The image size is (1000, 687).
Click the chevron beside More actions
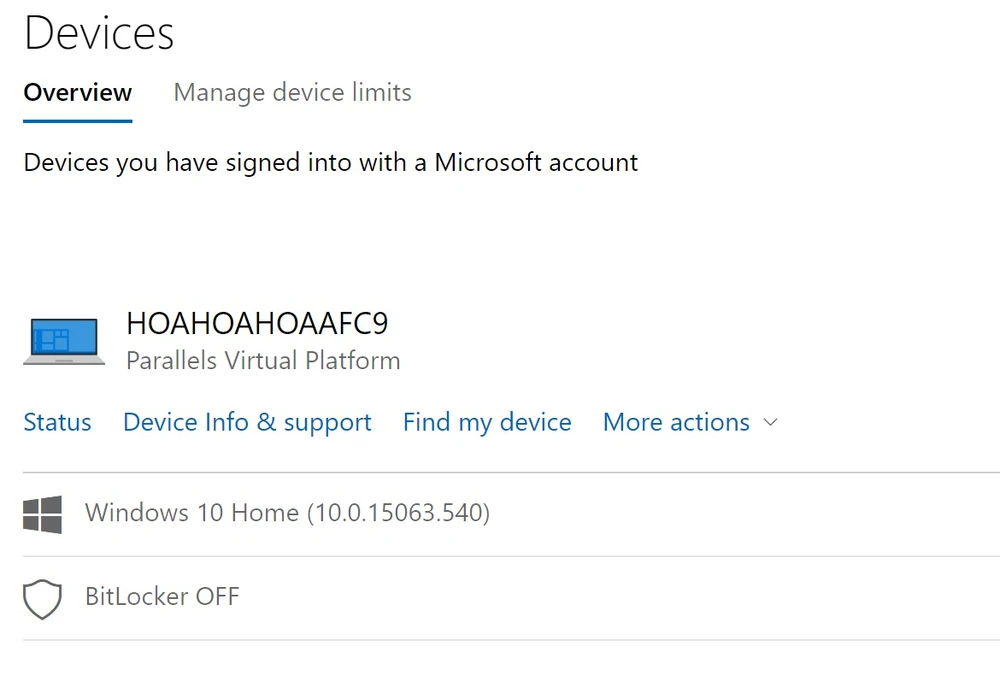tap(770, 422)
